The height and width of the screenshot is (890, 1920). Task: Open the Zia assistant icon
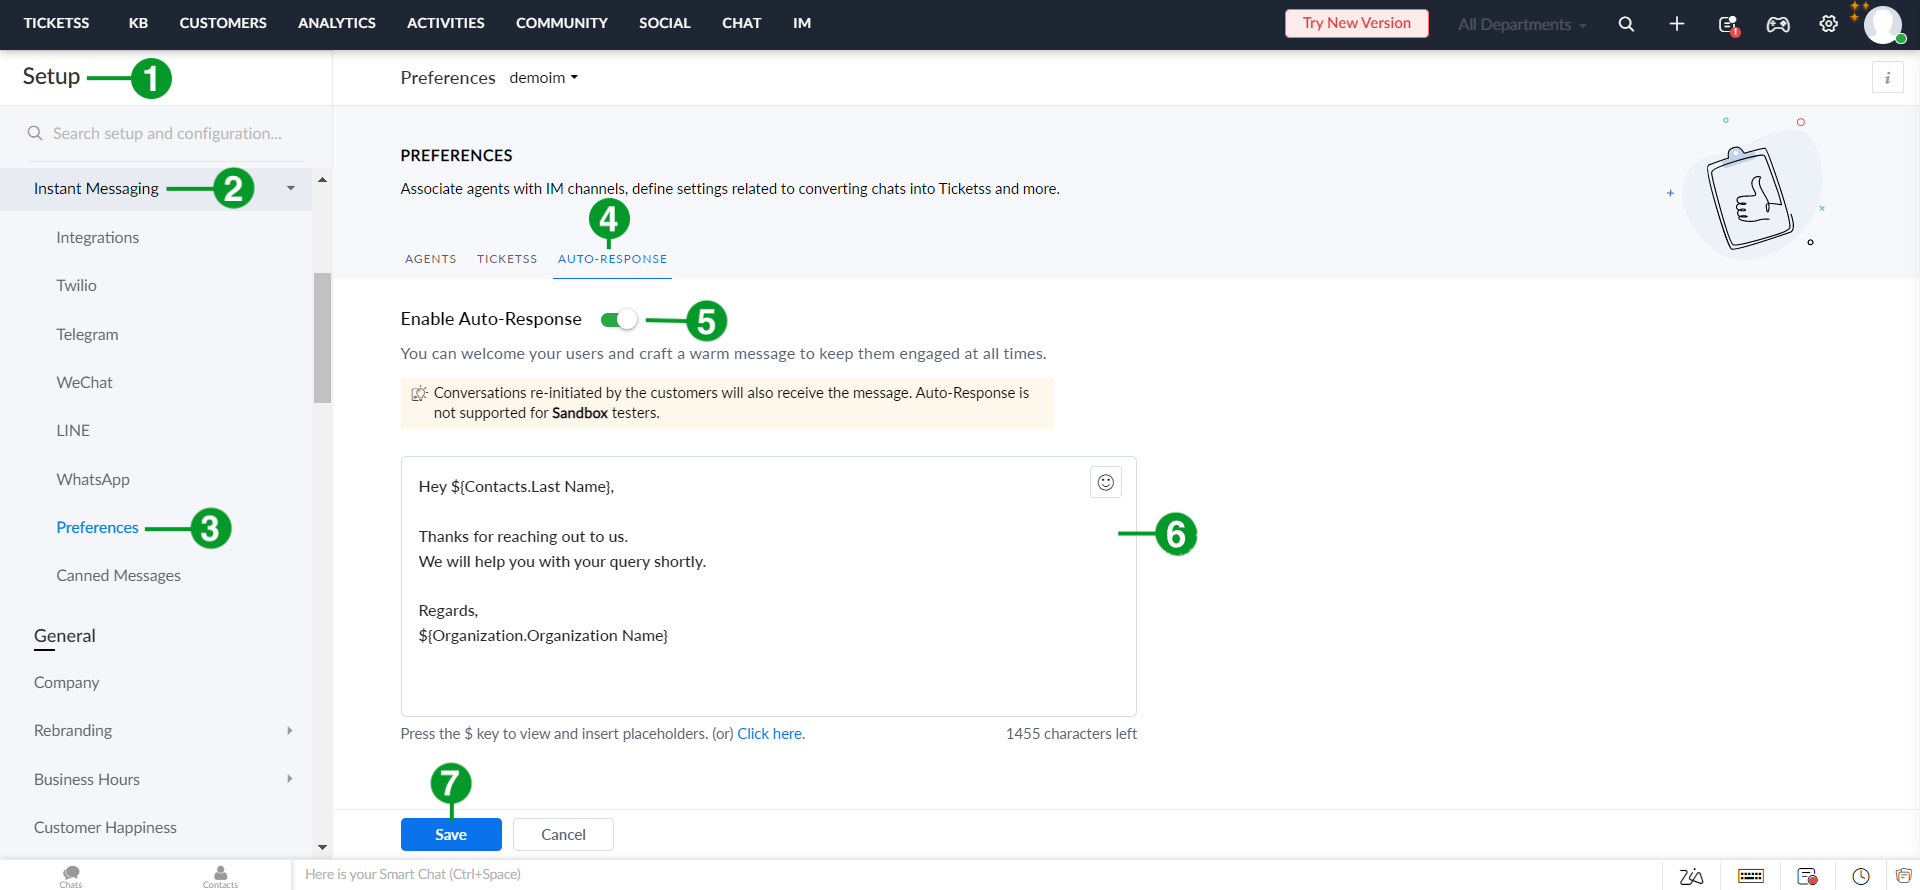click(1691, 876)
